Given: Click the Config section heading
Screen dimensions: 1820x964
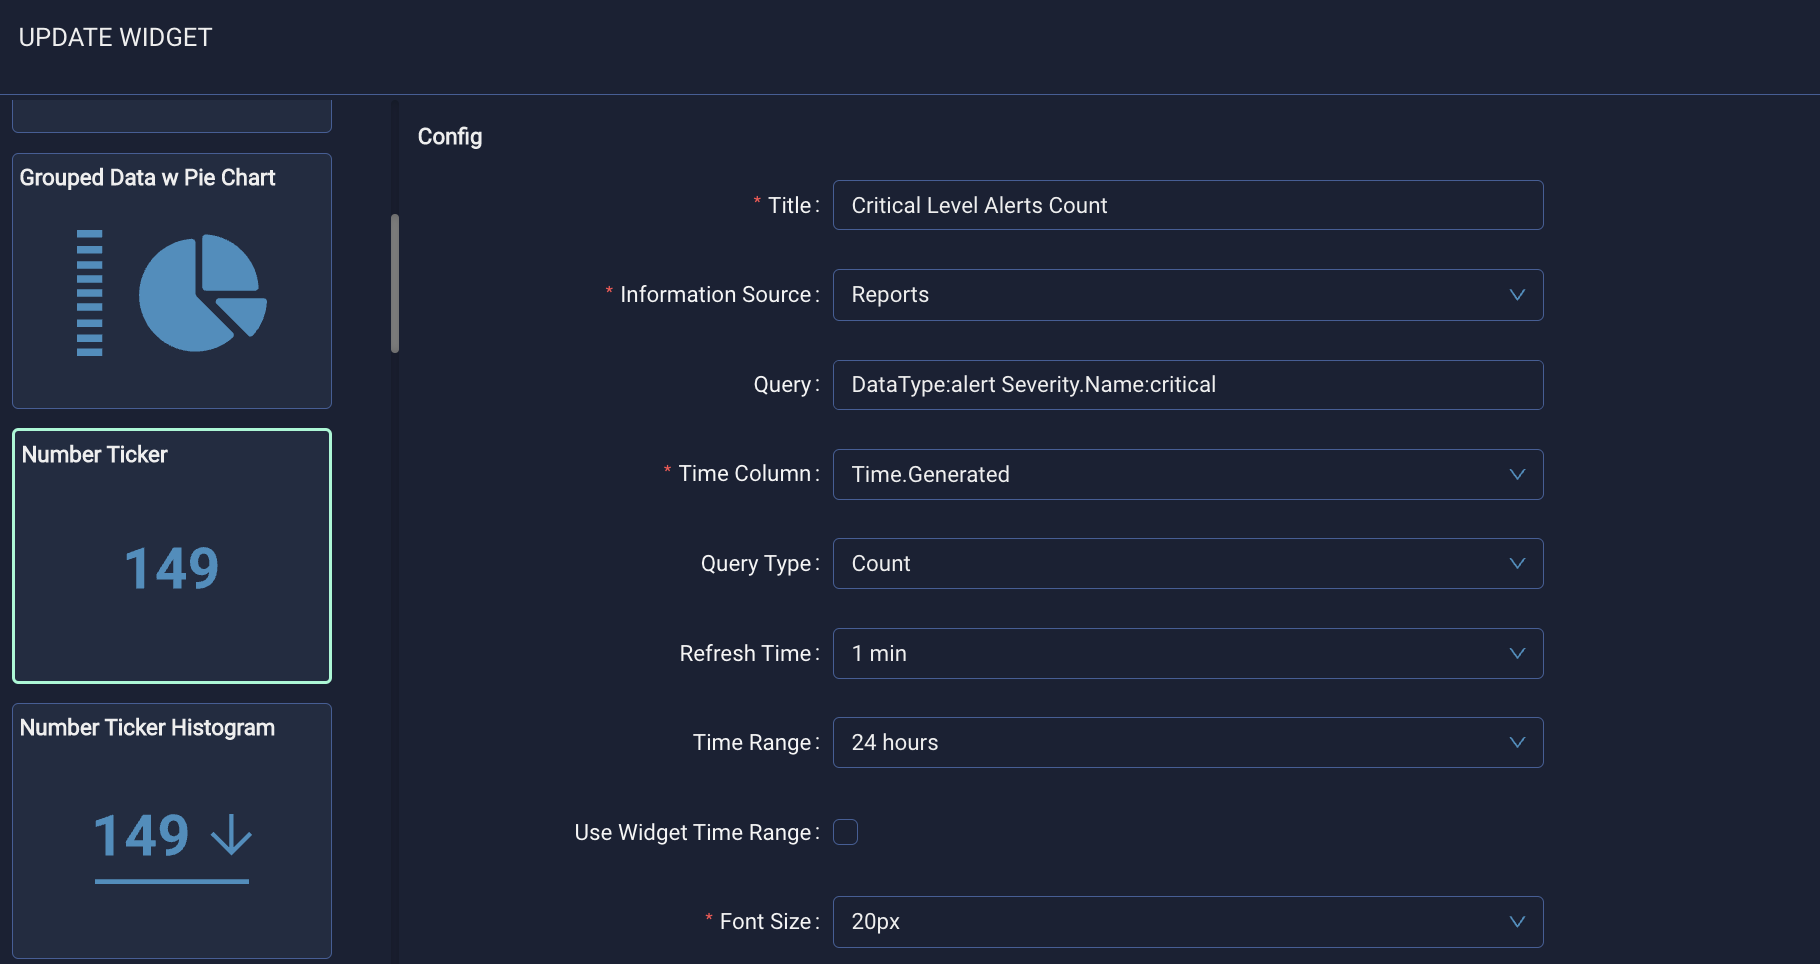Looking at the screenshot, I should point(450,137).
